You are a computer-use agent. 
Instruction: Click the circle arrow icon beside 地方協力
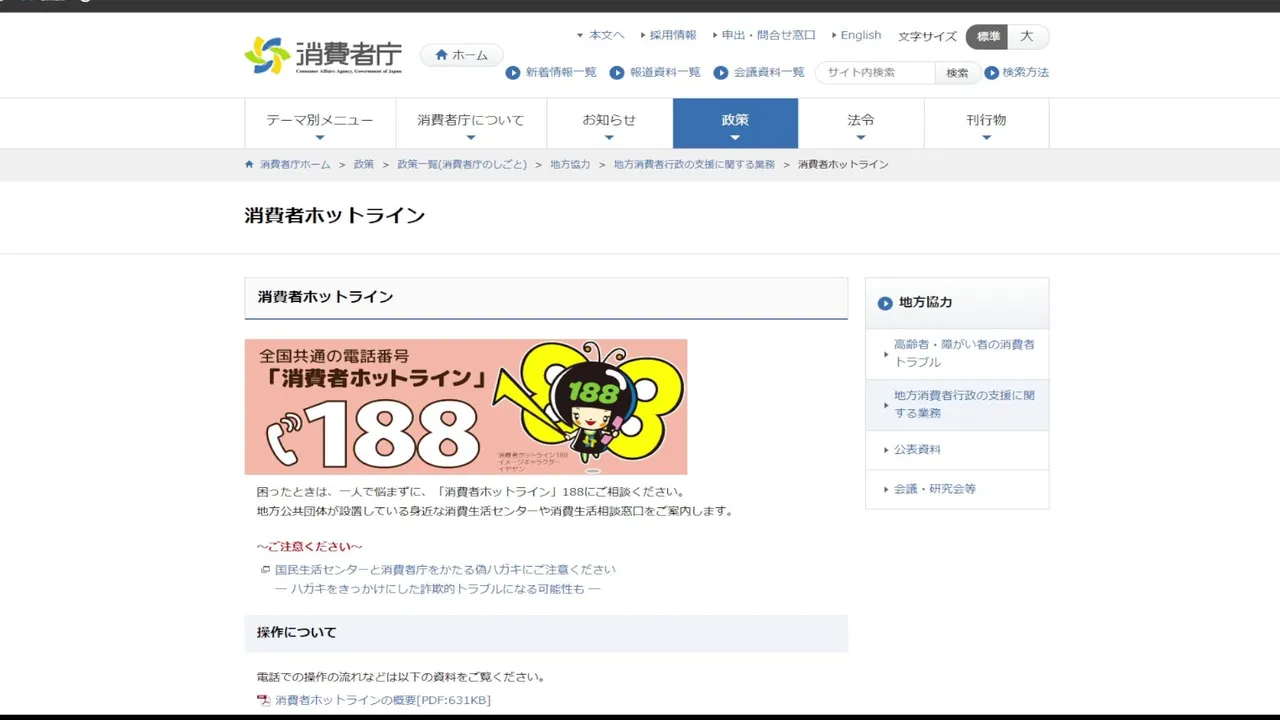(885, 303)
